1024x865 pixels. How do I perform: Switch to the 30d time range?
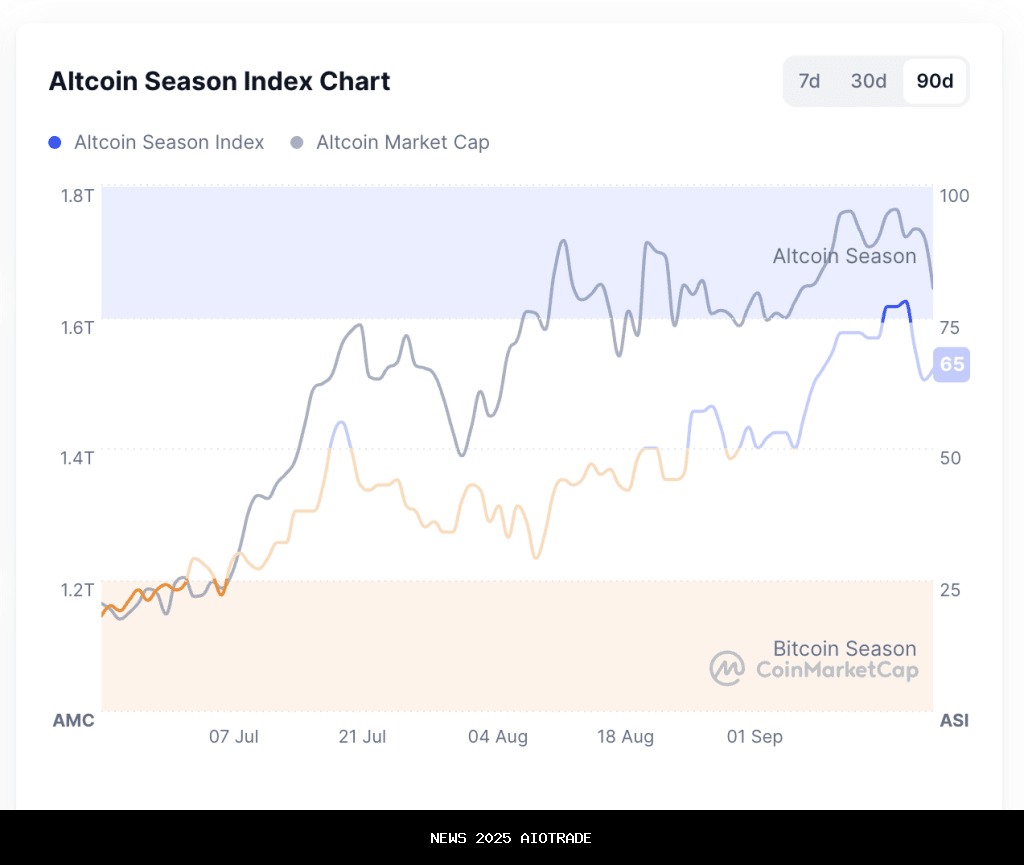[868, 81]
